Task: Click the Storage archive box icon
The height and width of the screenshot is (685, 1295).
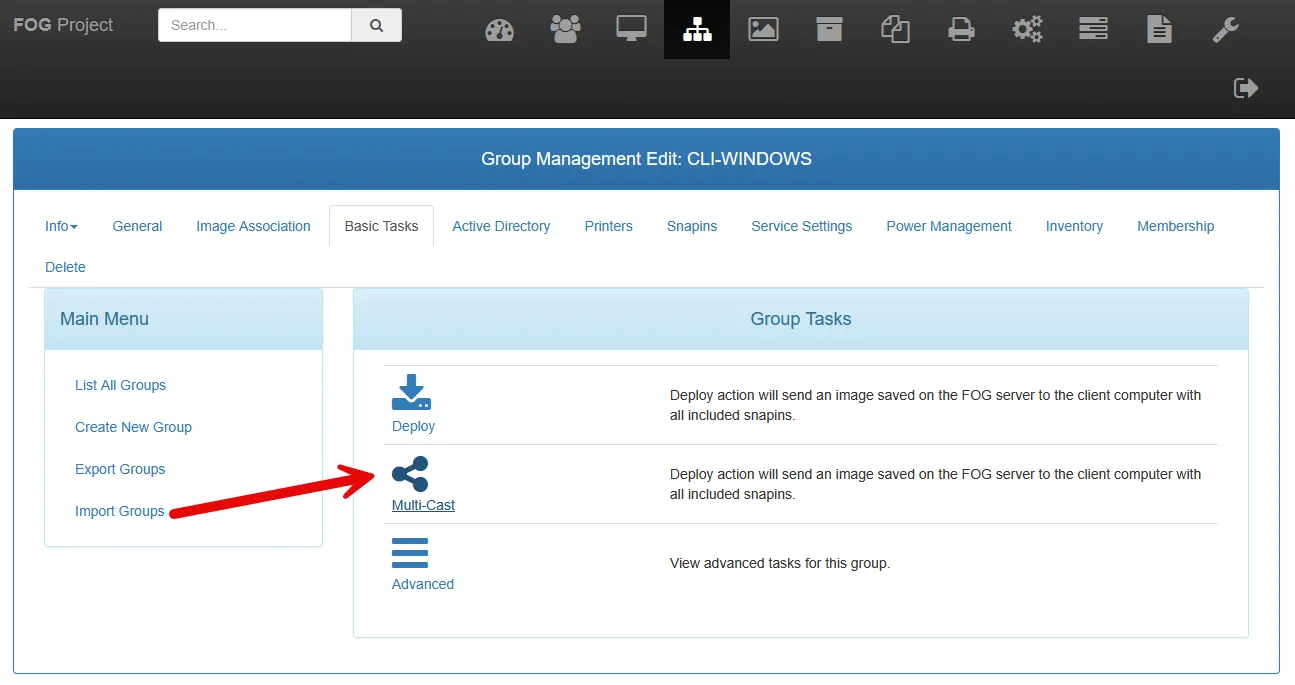Action: 829,30
